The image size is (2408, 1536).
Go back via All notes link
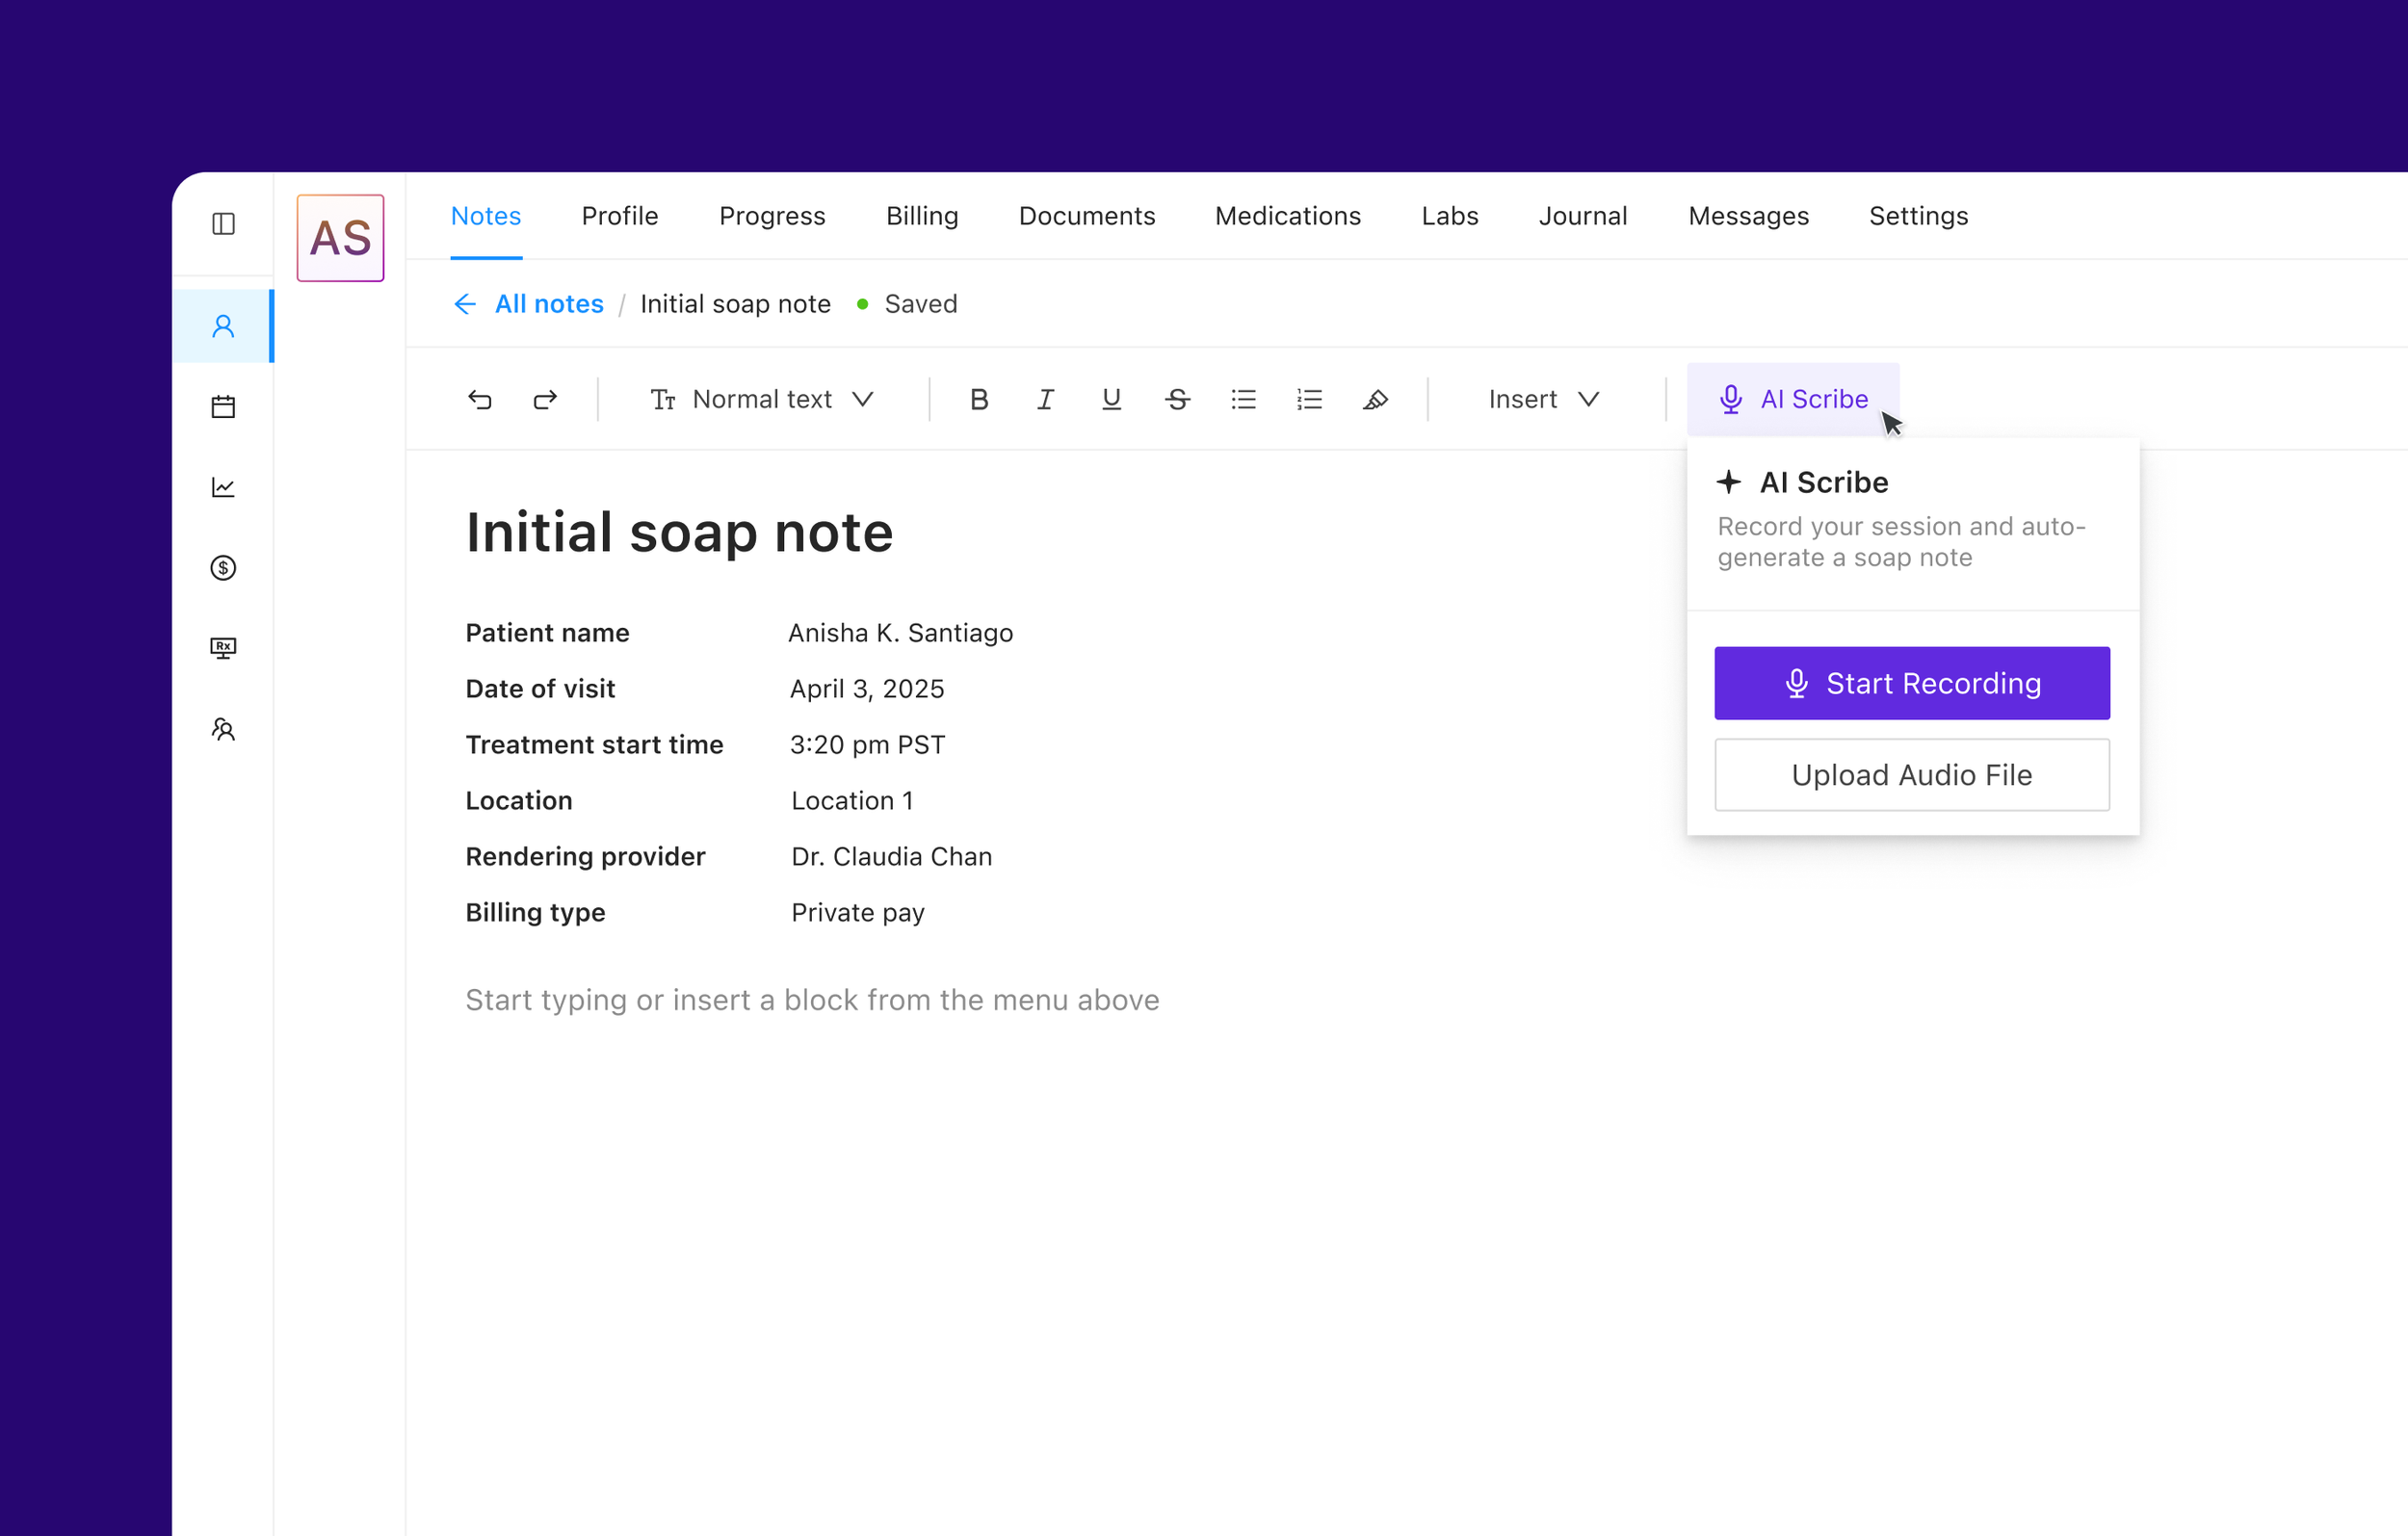tap(548, 304)
